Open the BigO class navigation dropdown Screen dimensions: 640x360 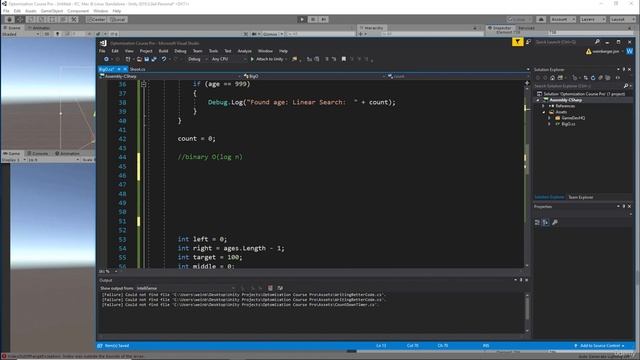(x=314, y=76)
